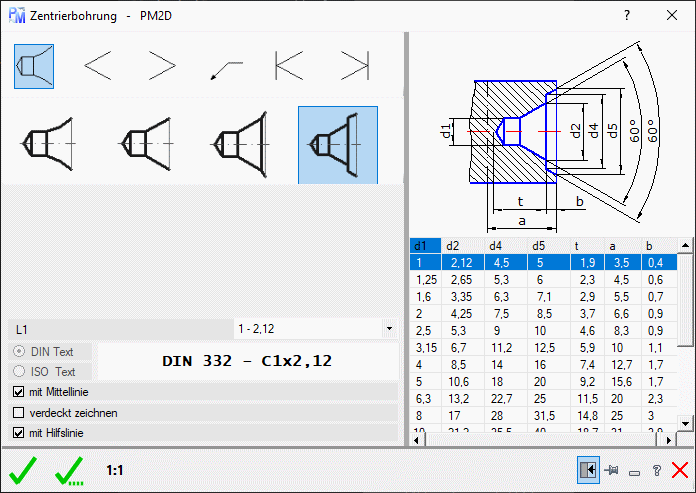Click the red X cancel icon at bottom
The height and width of the screenshot is (493, 696).
(x=680, y=469)
